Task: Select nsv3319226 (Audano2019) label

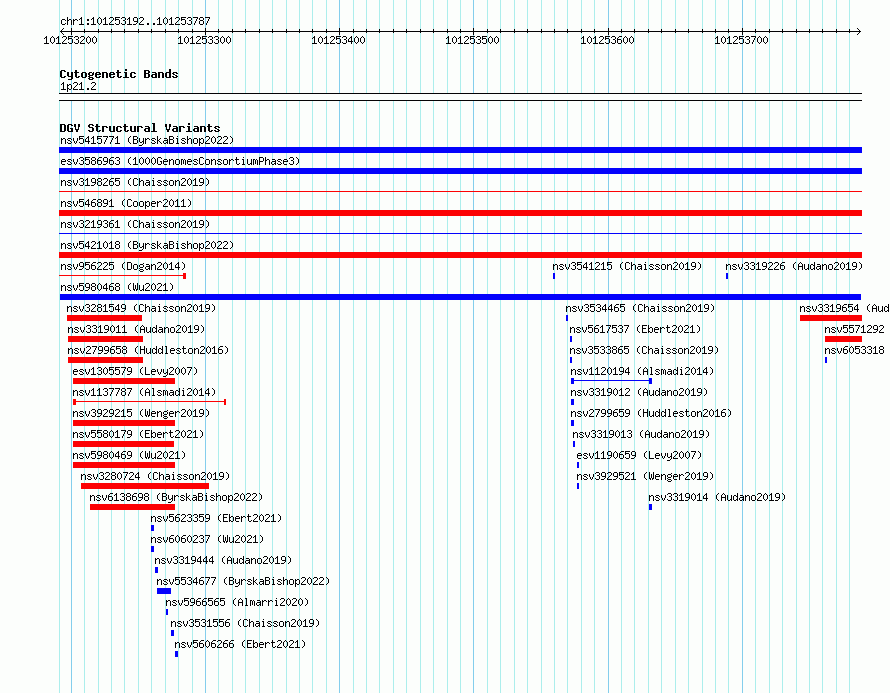Action: coord(794,266)
